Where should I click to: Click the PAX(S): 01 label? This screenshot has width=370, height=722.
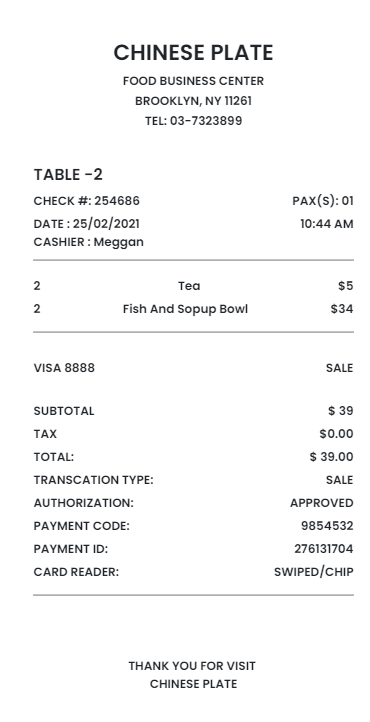(323, 201)
